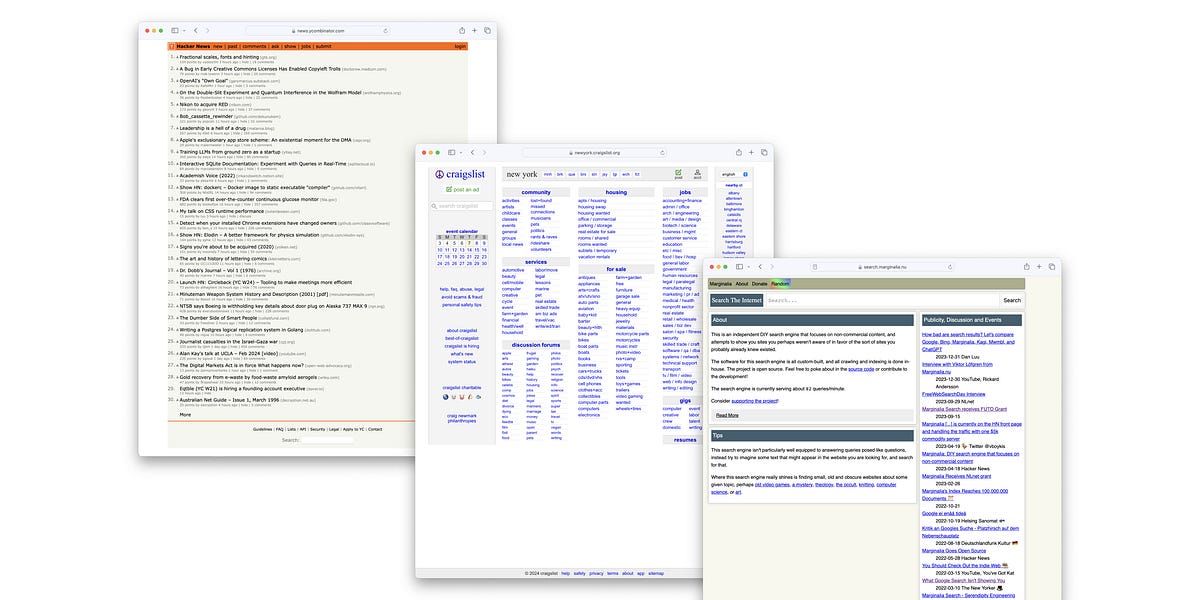Image resolution: width=1200 pixels, height=600 pixels.
Task: Focus the 'search craigslist' input field
Action: 462,206
